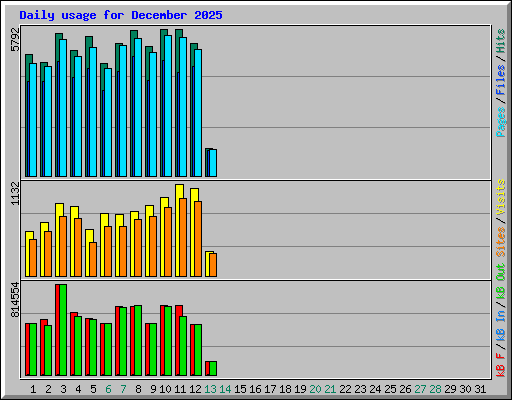Click day 25 on the x-axis
Image resolution: width=512 pixels, height=400 pixels.
coord(390,389)
